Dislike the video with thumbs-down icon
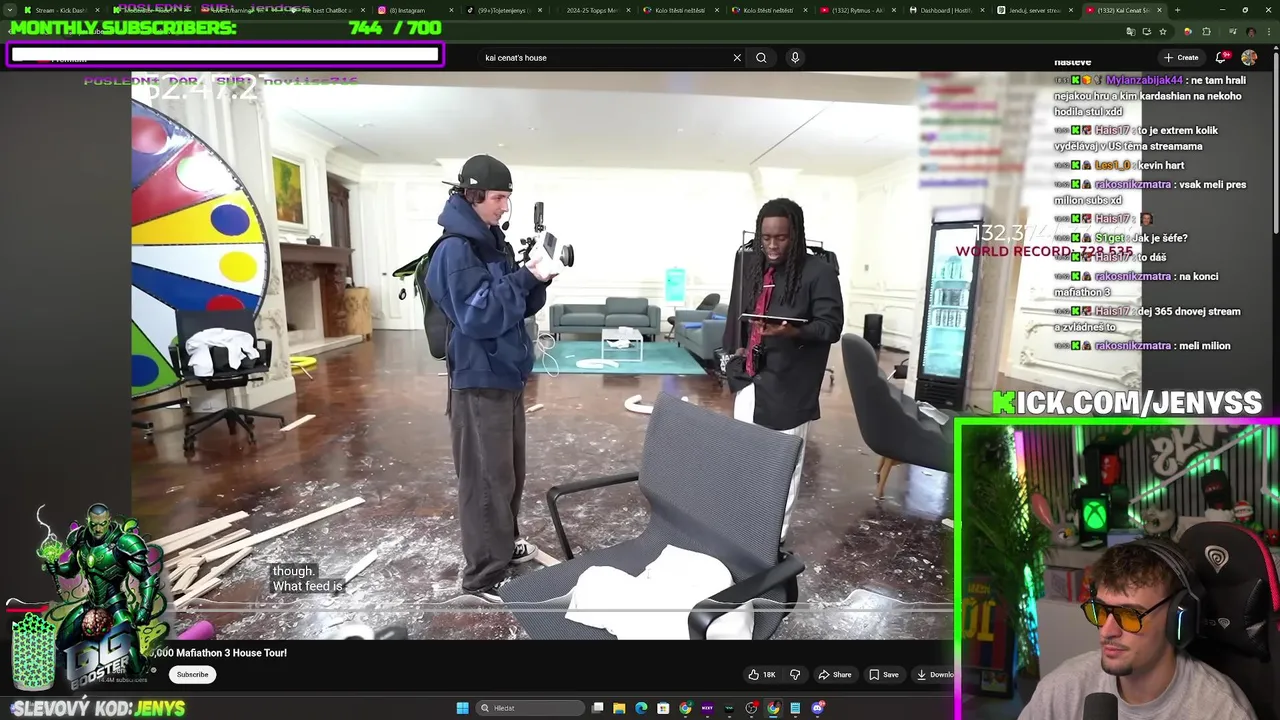This screenshot has width=1280, height=720. coord(796,675)
